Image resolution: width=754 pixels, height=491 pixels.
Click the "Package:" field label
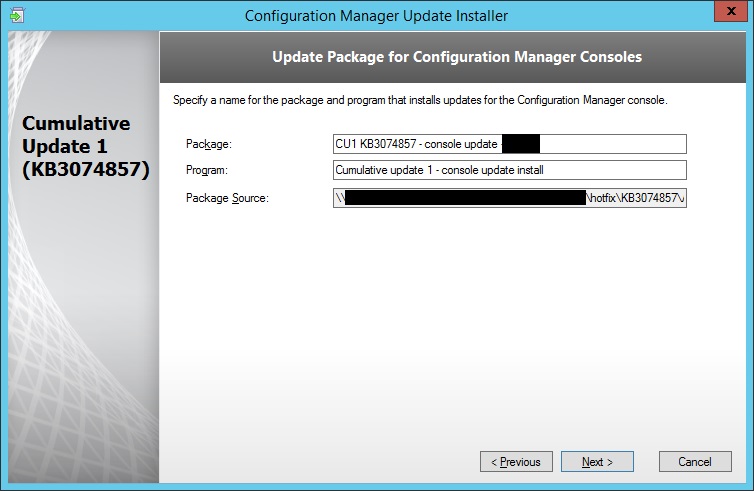tap(208, 145)
